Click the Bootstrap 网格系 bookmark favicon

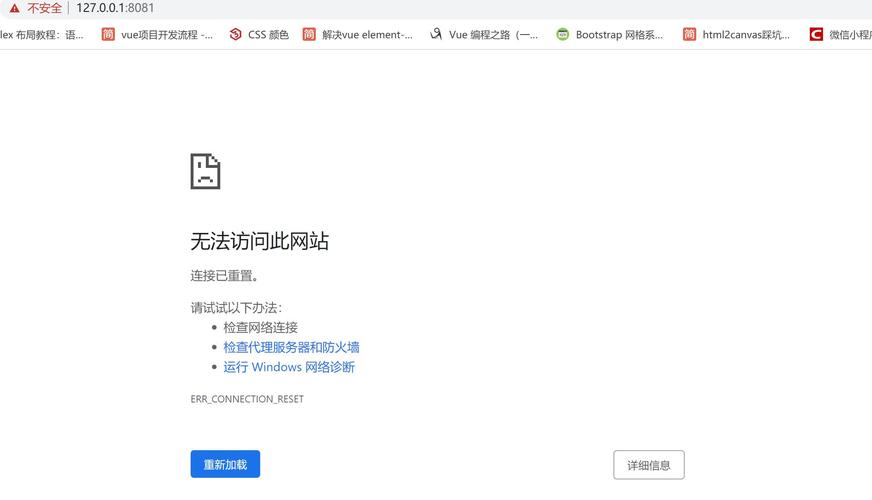click(x=563, y=34)
